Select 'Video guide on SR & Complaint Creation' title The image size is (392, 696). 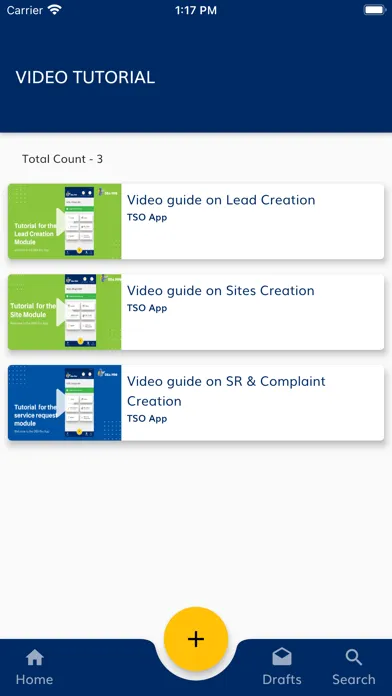click(226, 391)
